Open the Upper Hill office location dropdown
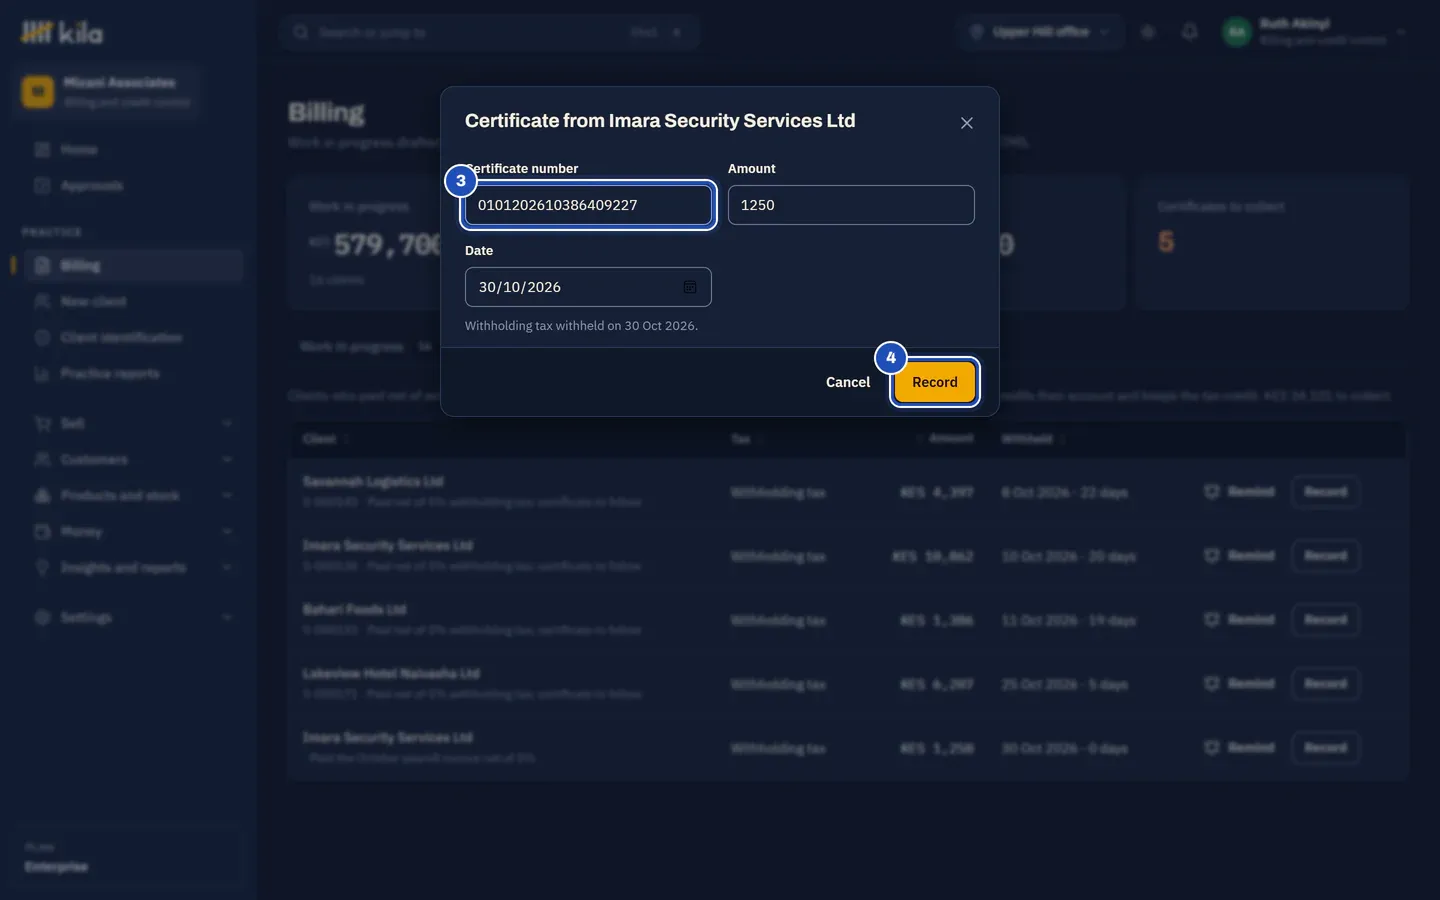The height and width of the screenshot is (900, 1440). tap(1040, 32)
